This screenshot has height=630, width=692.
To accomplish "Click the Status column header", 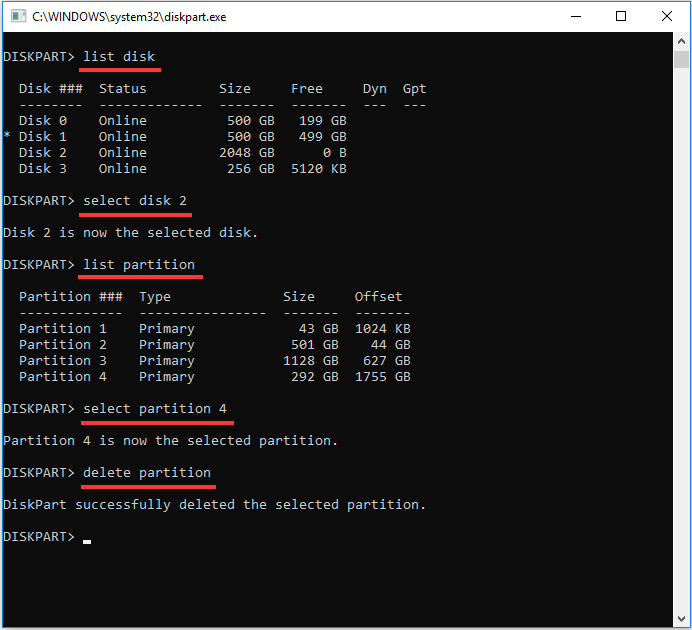I will [123, 89].
